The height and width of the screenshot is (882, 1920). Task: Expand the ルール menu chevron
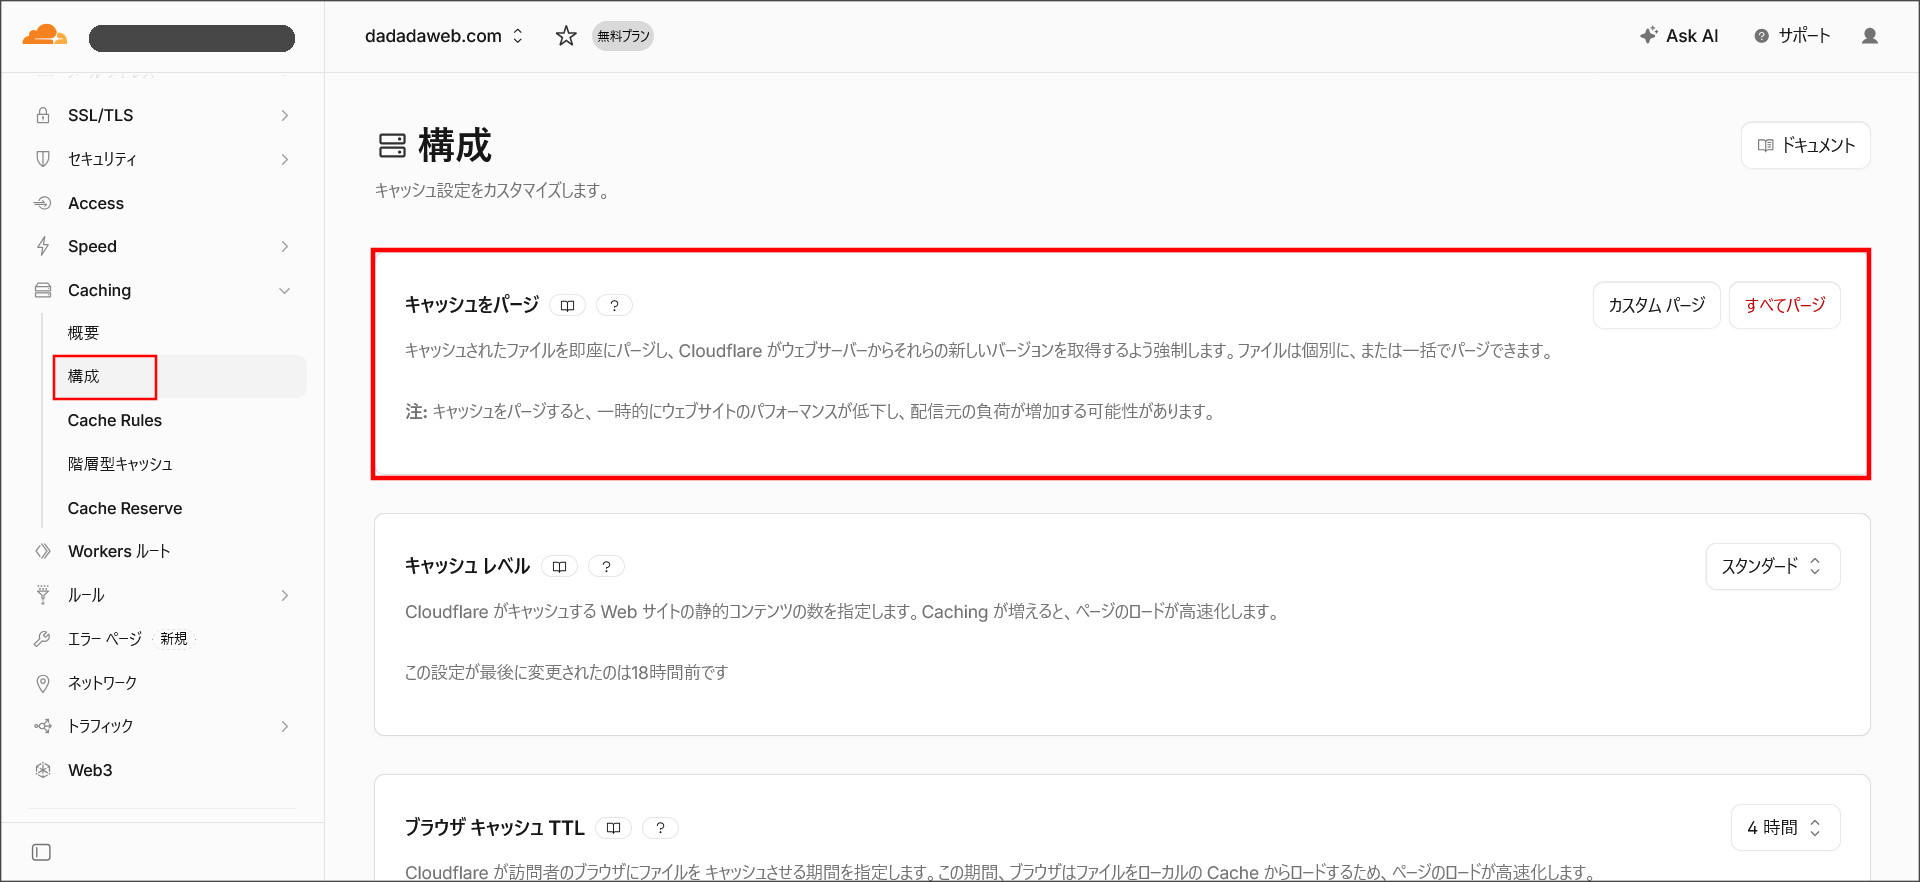pyautogui.click(x=285, y=595)
